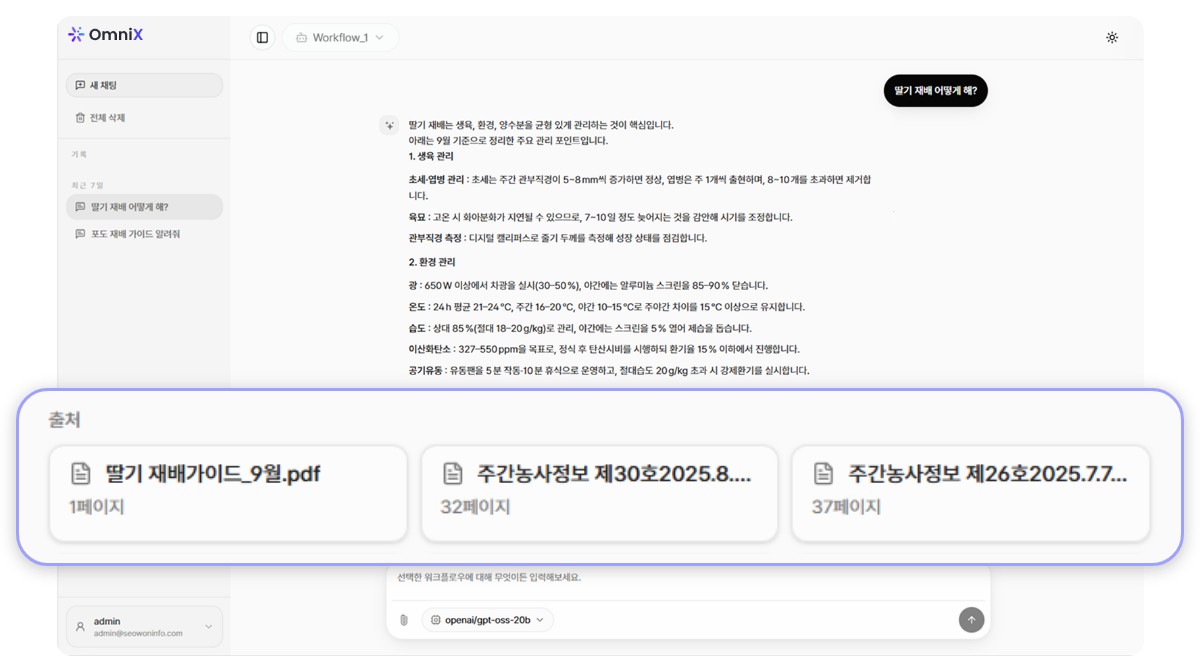The width and height of the screenshot is (1200, 672).
Task: Click the send message arrow button
Action: coord(971,620)
